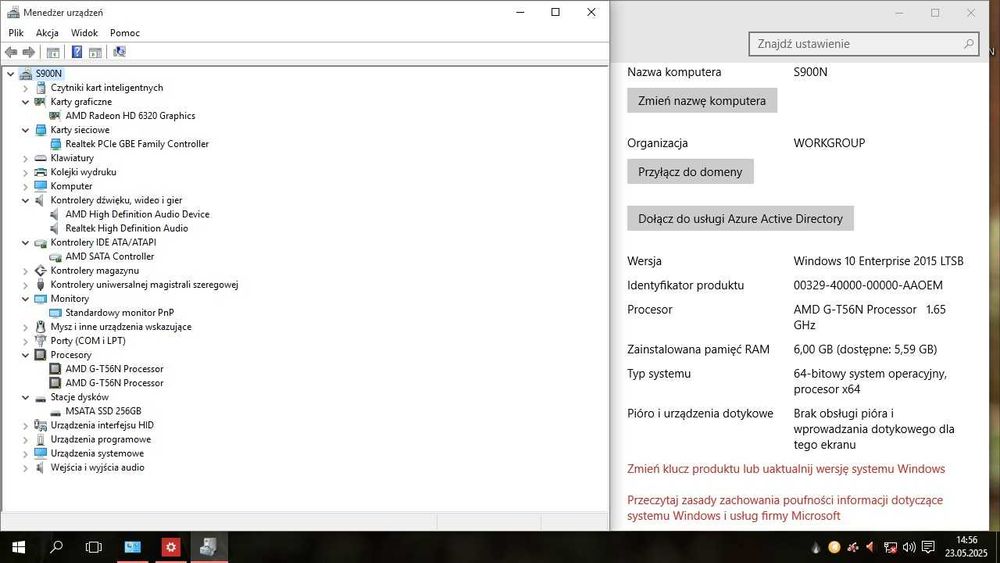Open the Action Center notifications icon

coord(928,547)
